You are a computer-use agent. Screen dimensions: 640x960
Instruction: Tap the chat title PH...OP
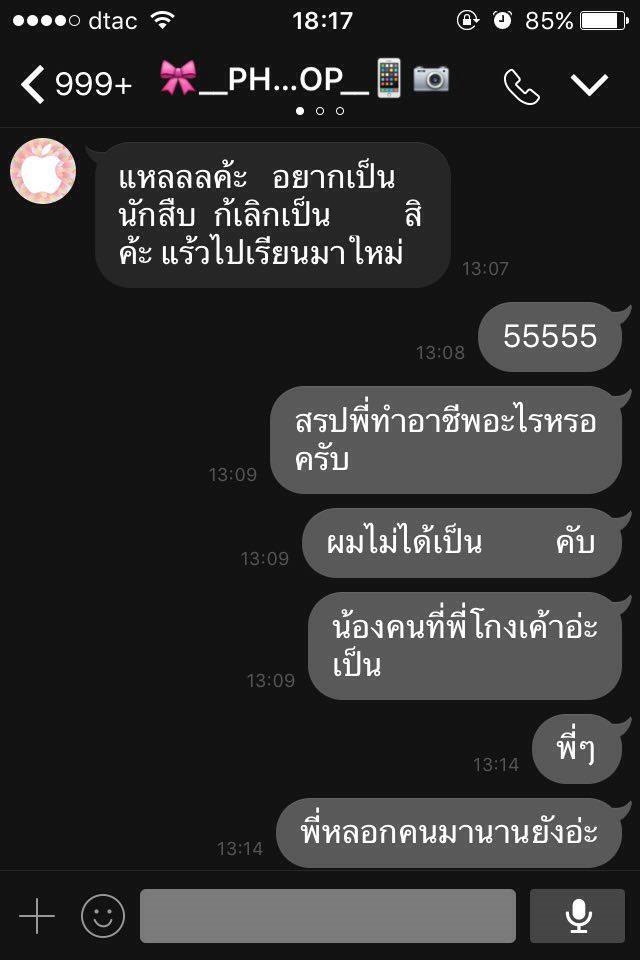(x=304, y=80)
